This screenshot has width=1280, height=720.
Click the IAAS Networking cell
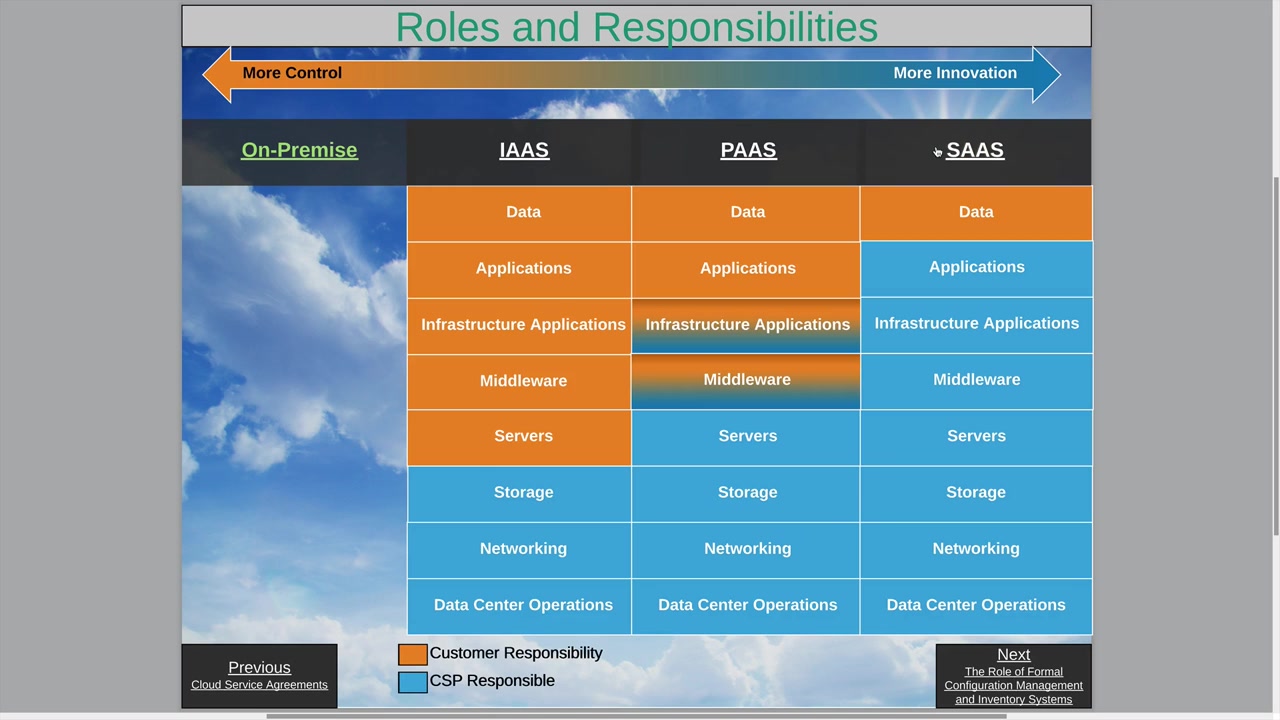tap(519, 550)
